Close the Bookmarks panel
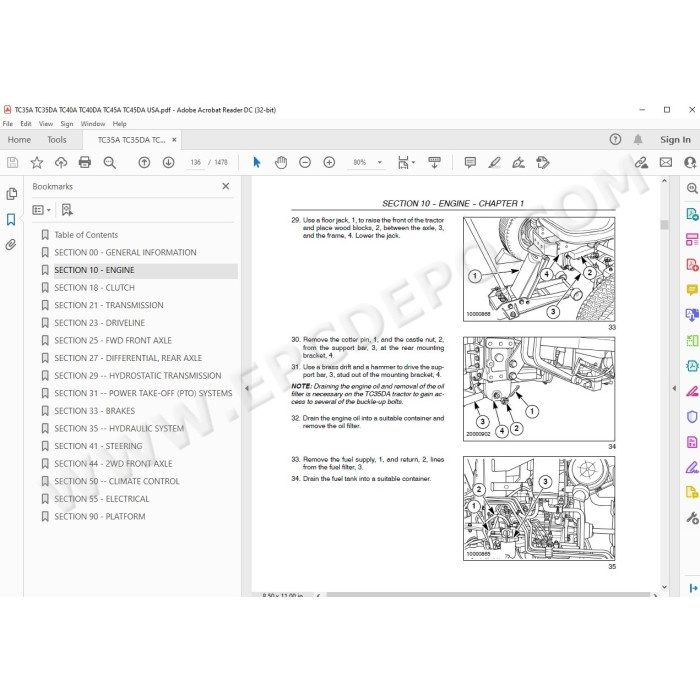The width and height of the screenshot is (700, 700). point(226,186)
